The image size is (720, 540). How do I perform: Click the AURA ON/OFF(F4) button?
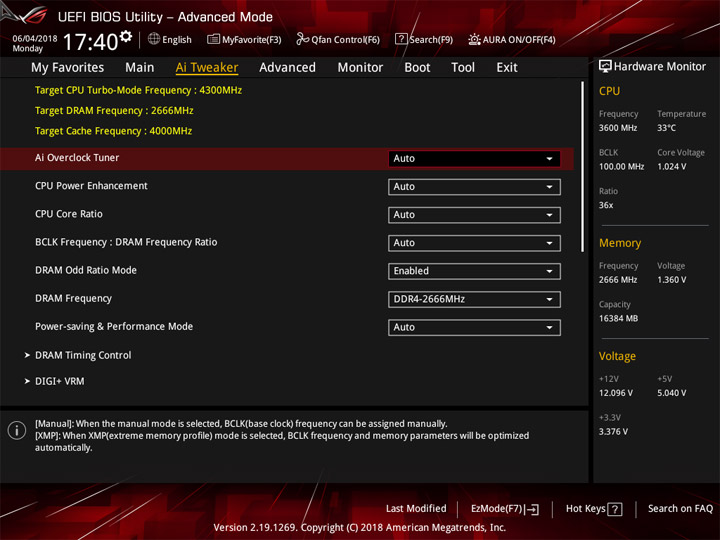pyautogui.click(x=512, y=39)
